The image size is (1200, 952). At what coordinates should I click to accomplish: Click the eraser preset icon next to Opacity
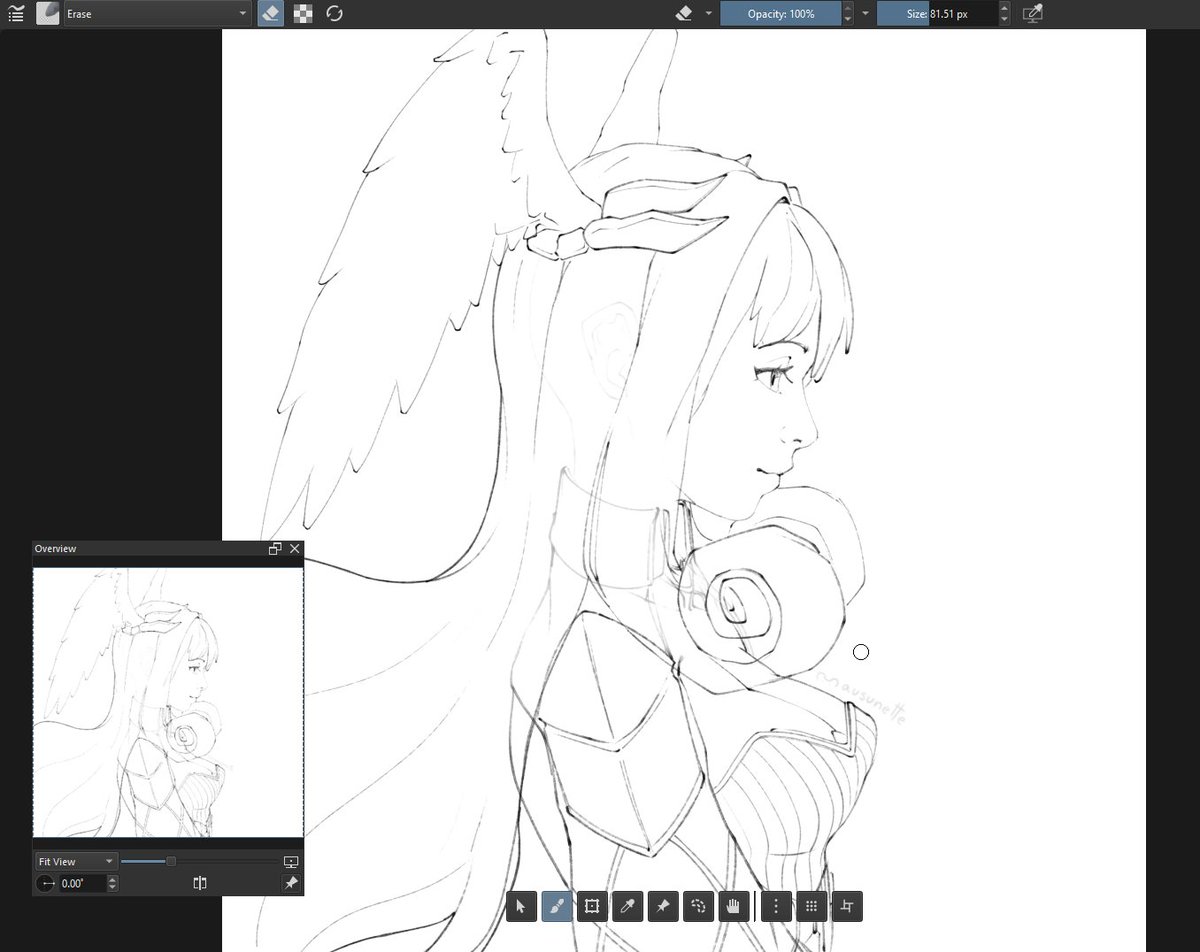click(684, 14)
